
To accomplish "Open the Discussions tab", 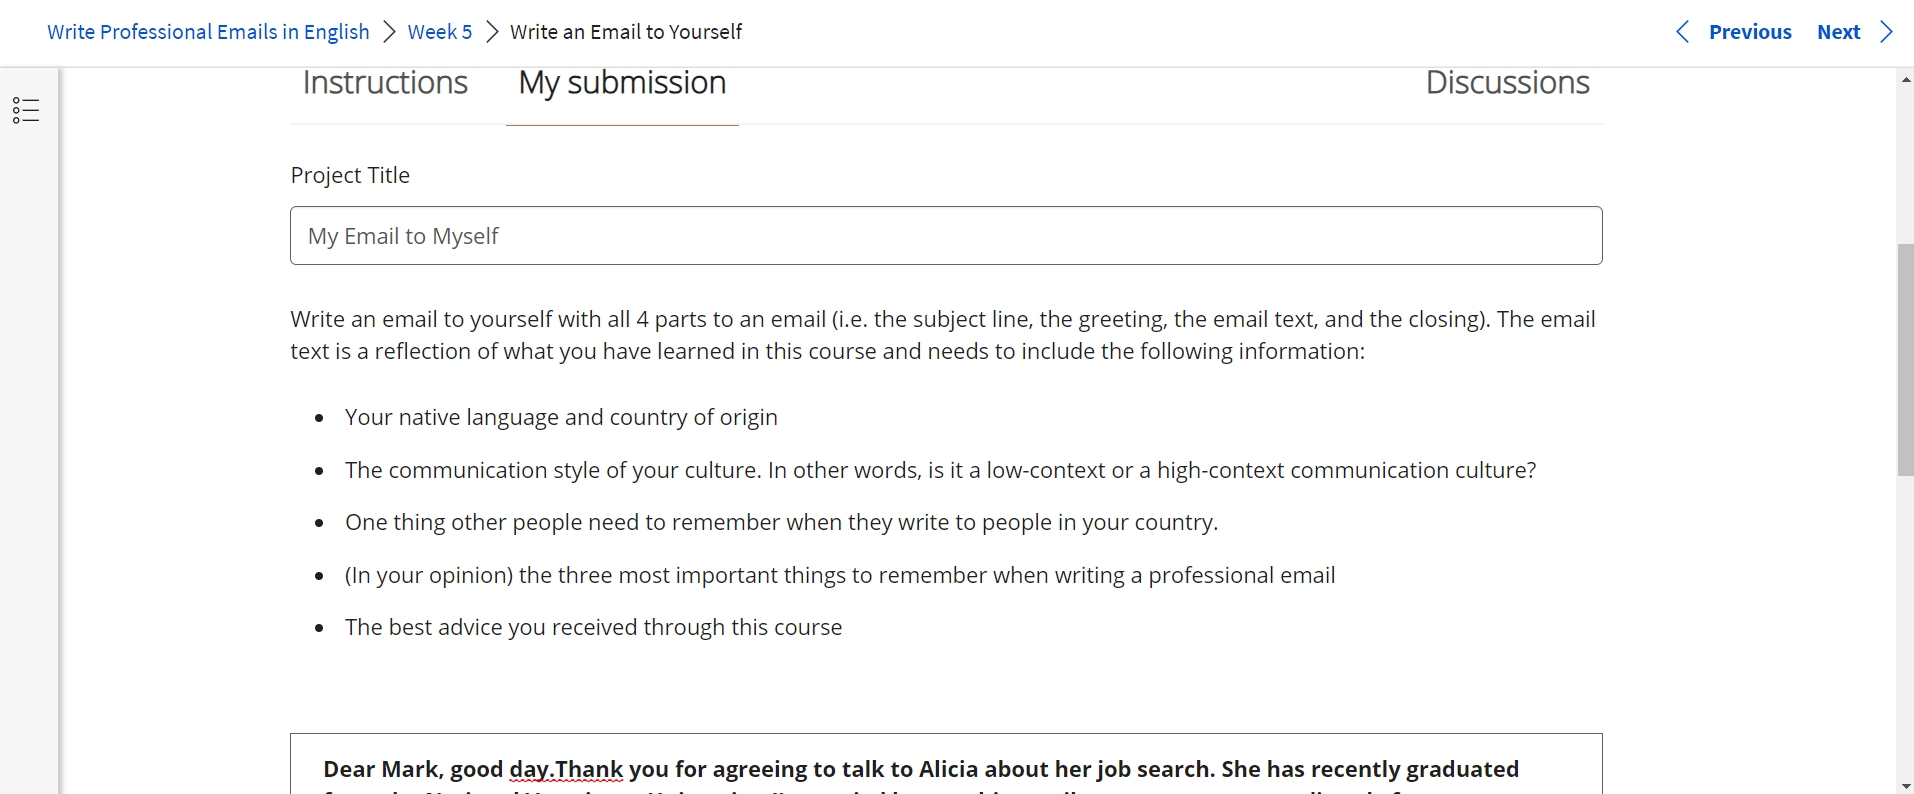I will click(x=1508, y=83).
